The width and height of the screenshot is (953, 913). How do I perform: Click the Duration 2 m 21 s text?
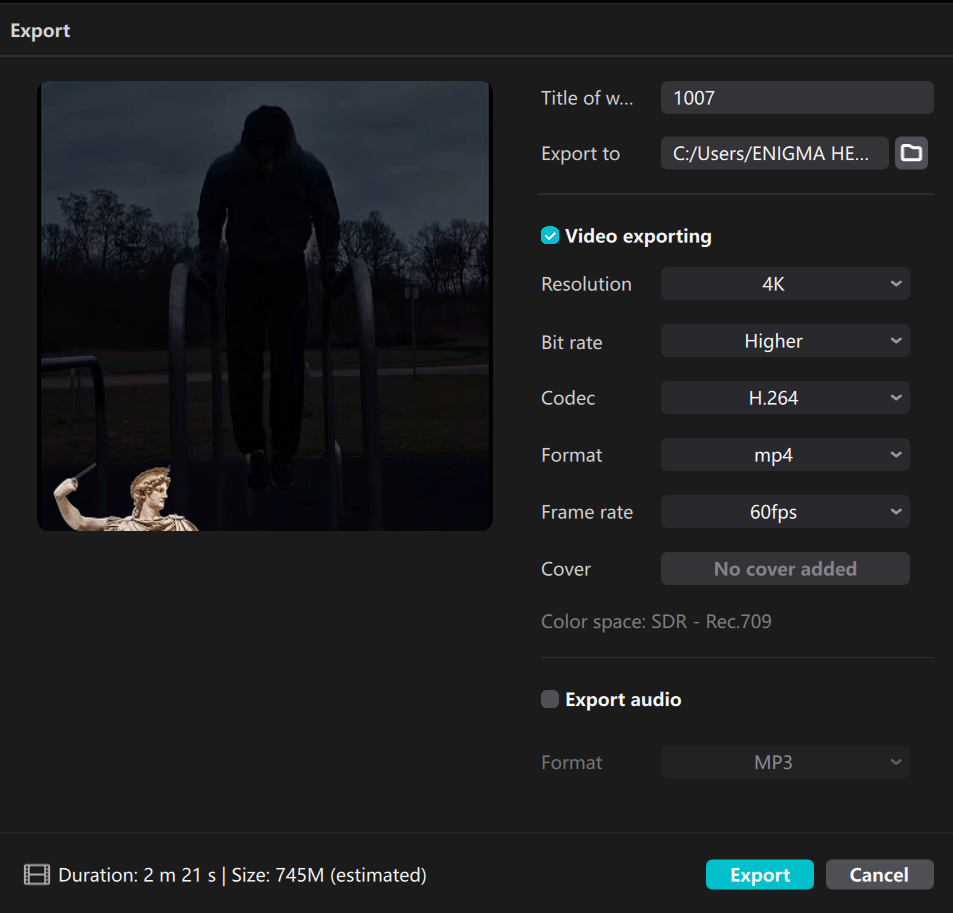tap(137, 875)
